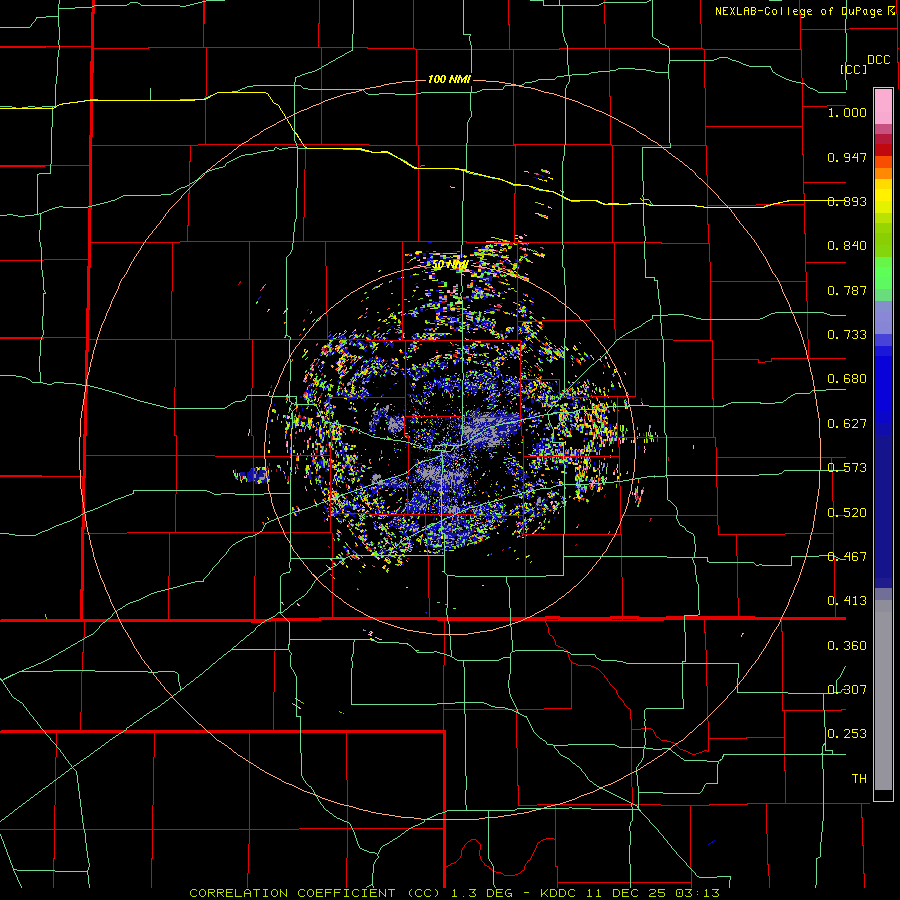Click the 50 NMI range ring label
The height and width of the screenshot is (900, 900).
[449, 265]
